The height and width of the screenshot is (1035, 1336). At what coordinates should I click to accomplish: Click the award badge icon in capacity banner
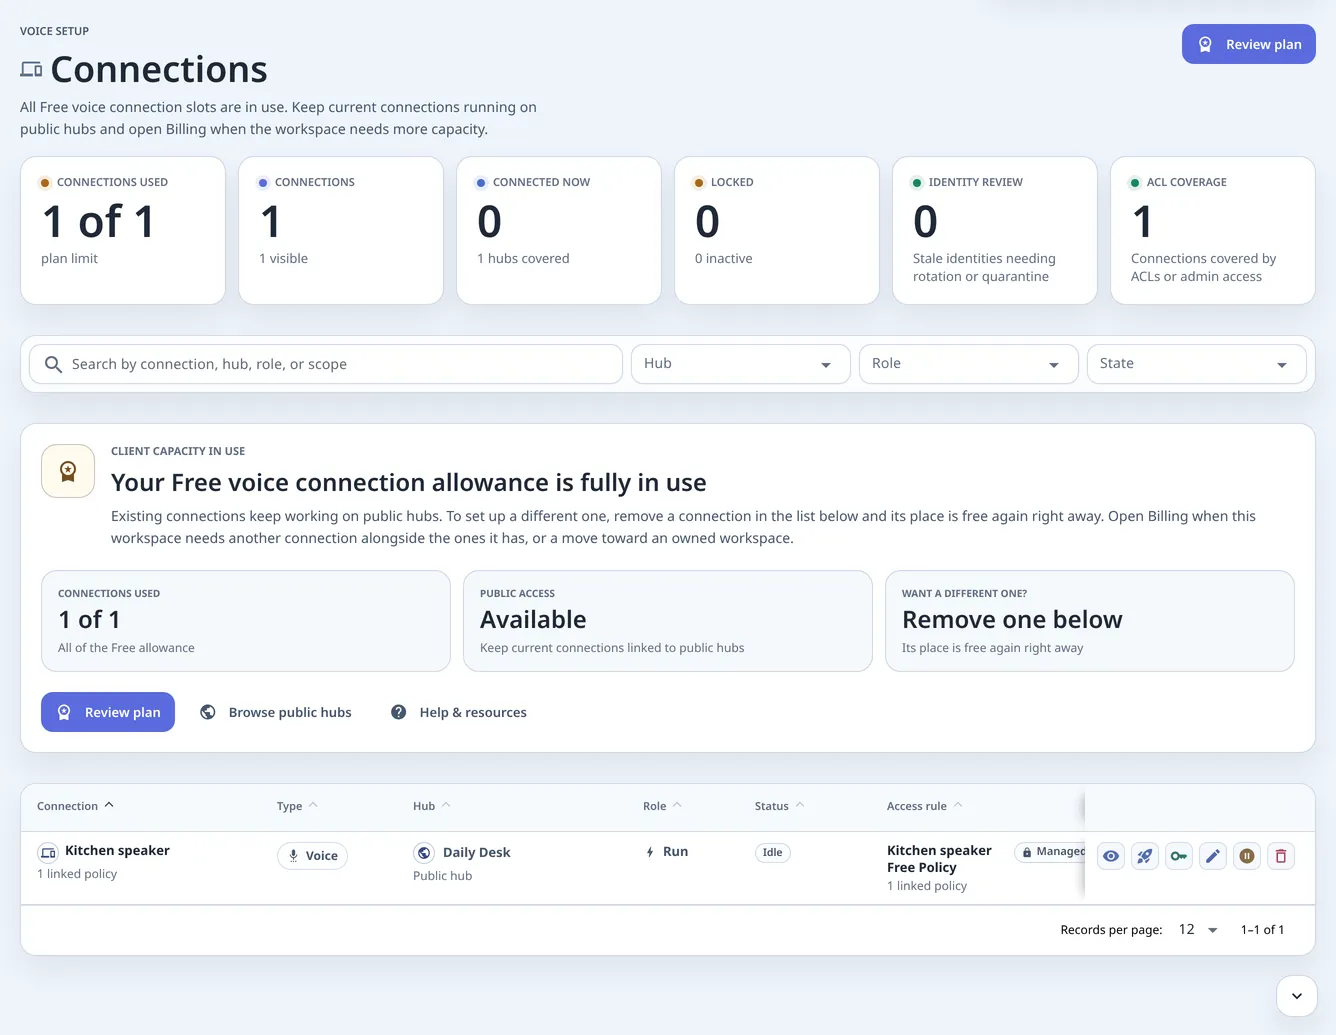68,471
